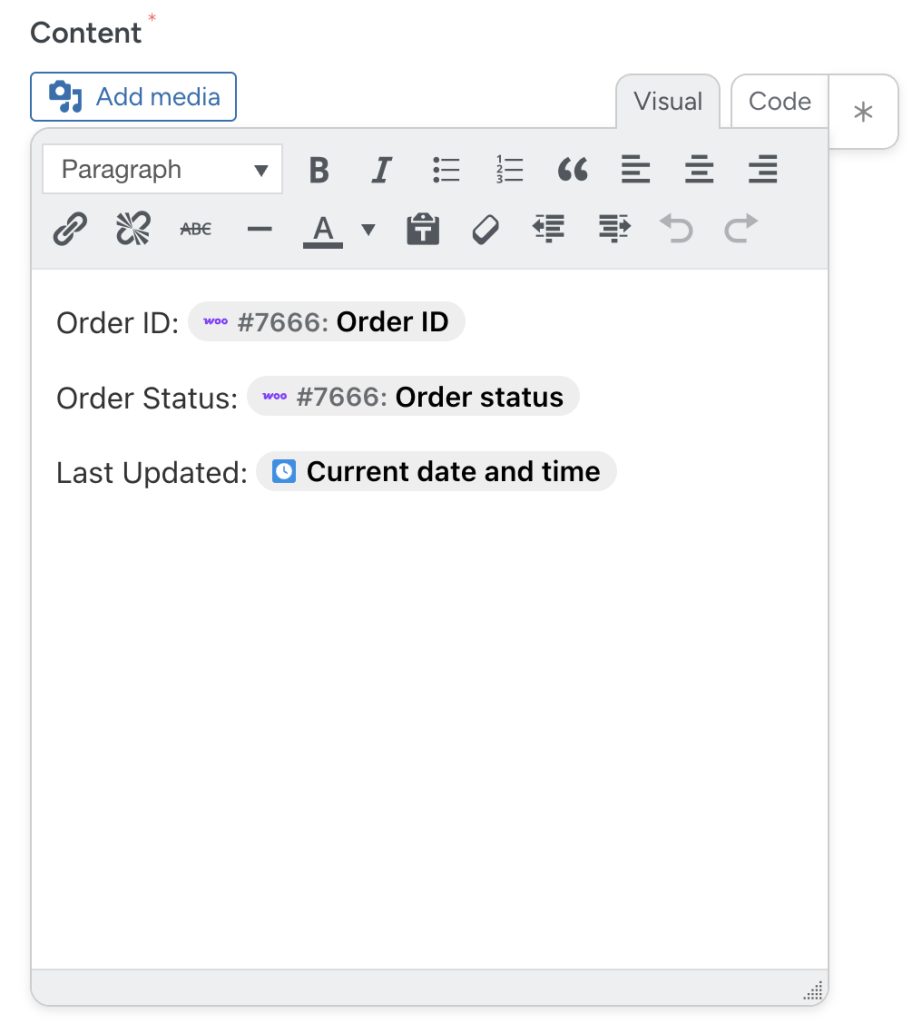Screen dimensions: 922x1024
Task: Switch to the Code tab
Action: click(780, 100)
